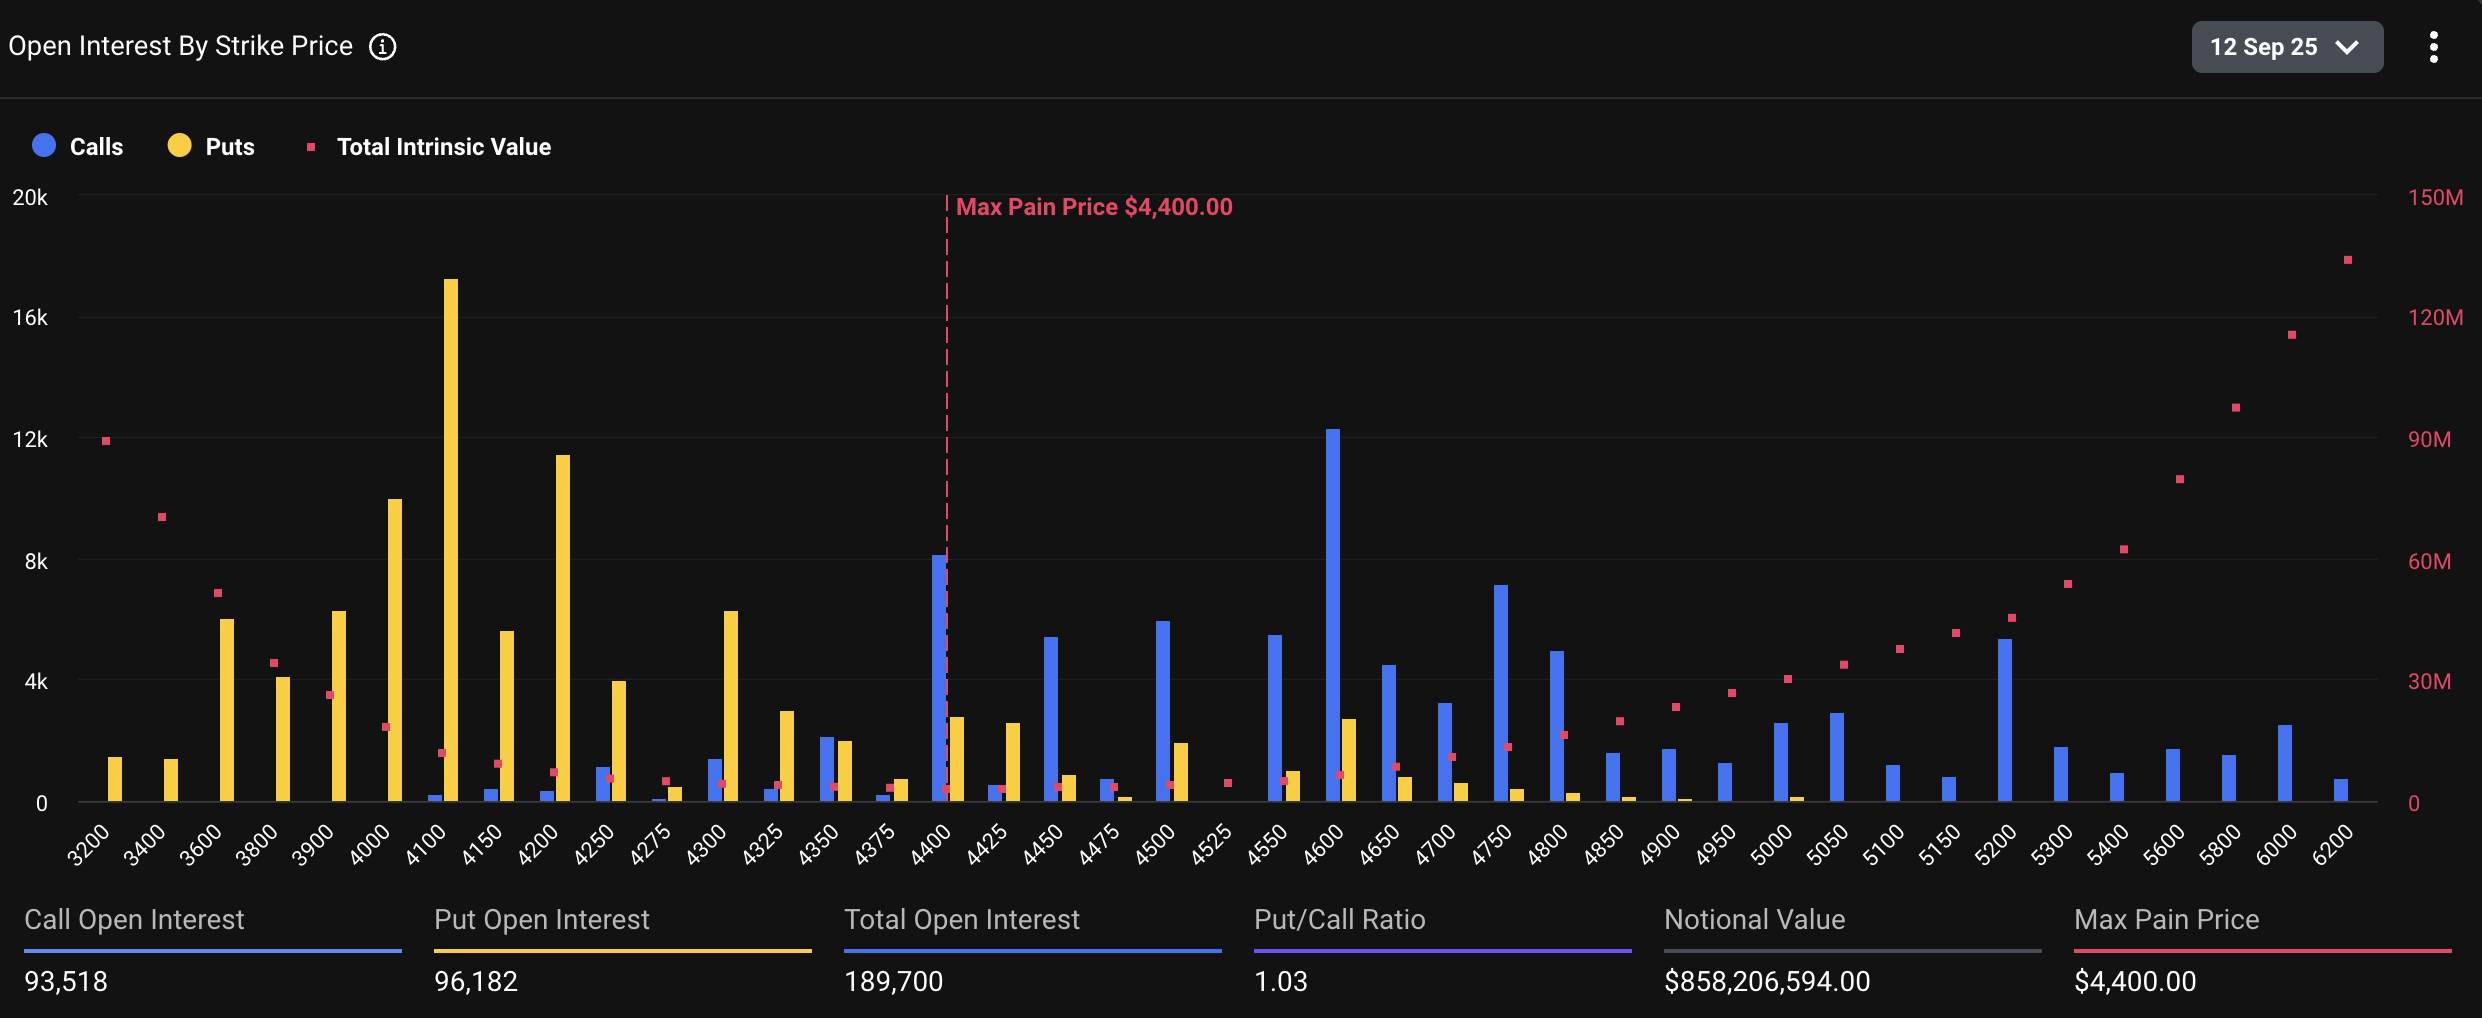The width and height of the screenshot is (2482, 1018).
Task: Click the Call Open Interest stat value
Action: [x=66, y=981]
